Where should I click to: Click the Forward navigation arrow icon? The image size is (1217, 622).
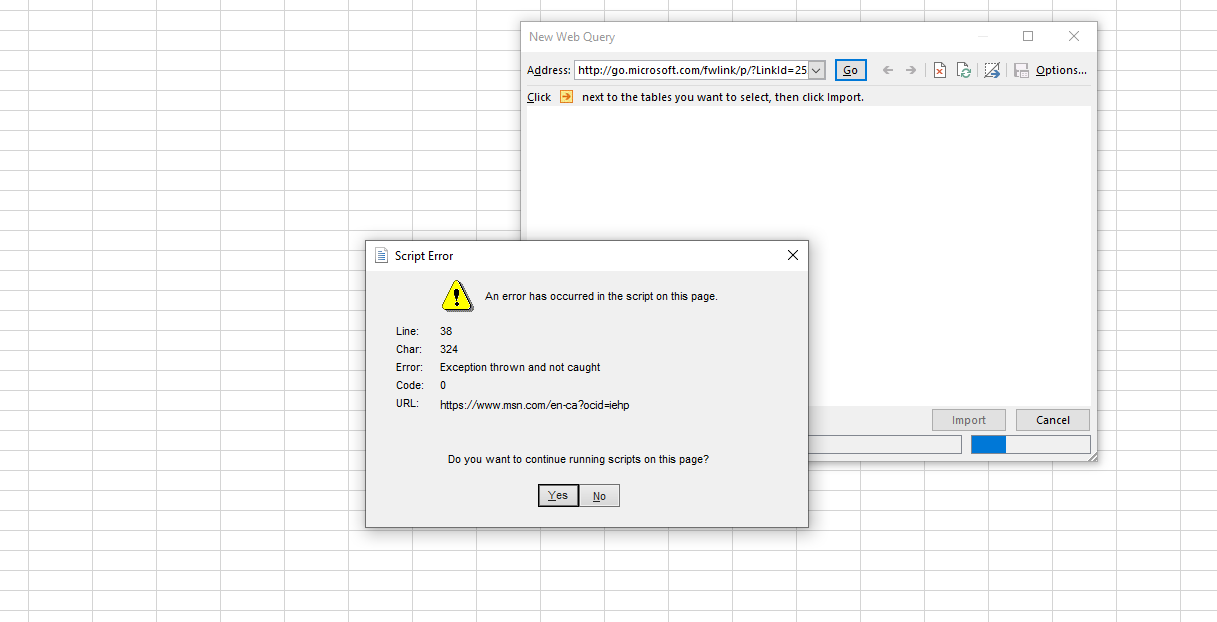click(x=913, y=70)
